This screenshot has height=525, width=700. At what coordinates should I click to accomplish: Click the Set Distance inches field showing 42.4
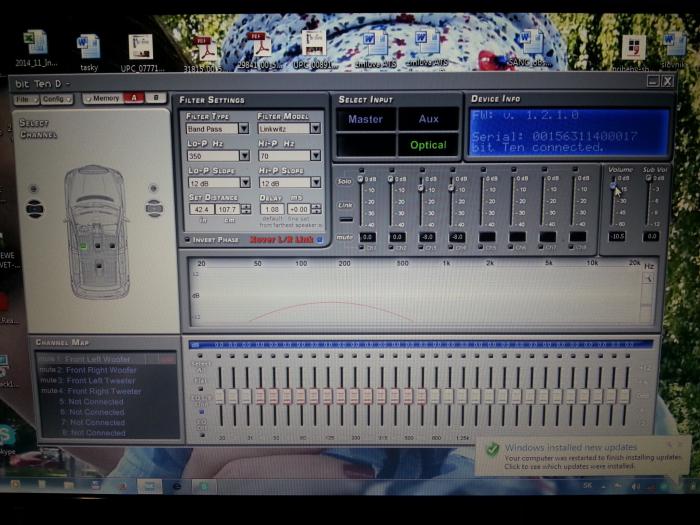pos(201,209)
